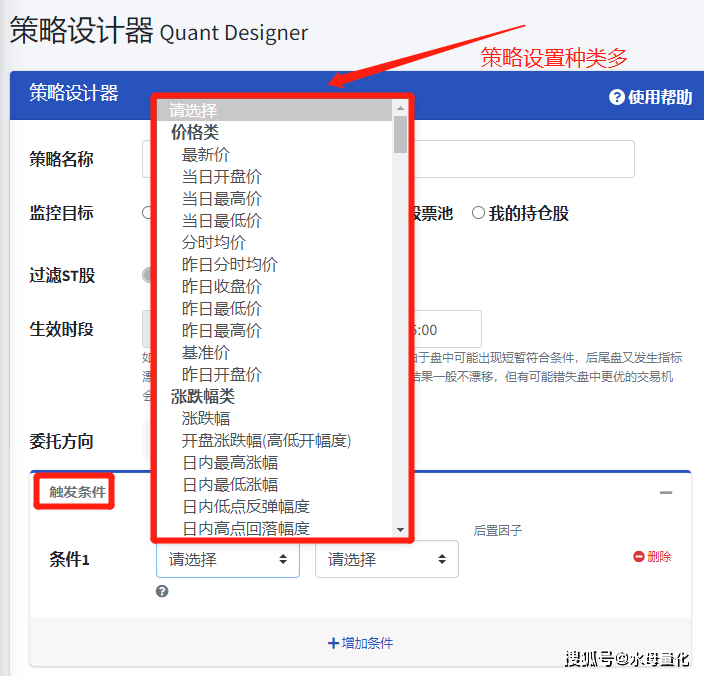The width and height of the screenshot is (704, 676).
Task: Click the 监控目标 label
Action: coord(62,213)
